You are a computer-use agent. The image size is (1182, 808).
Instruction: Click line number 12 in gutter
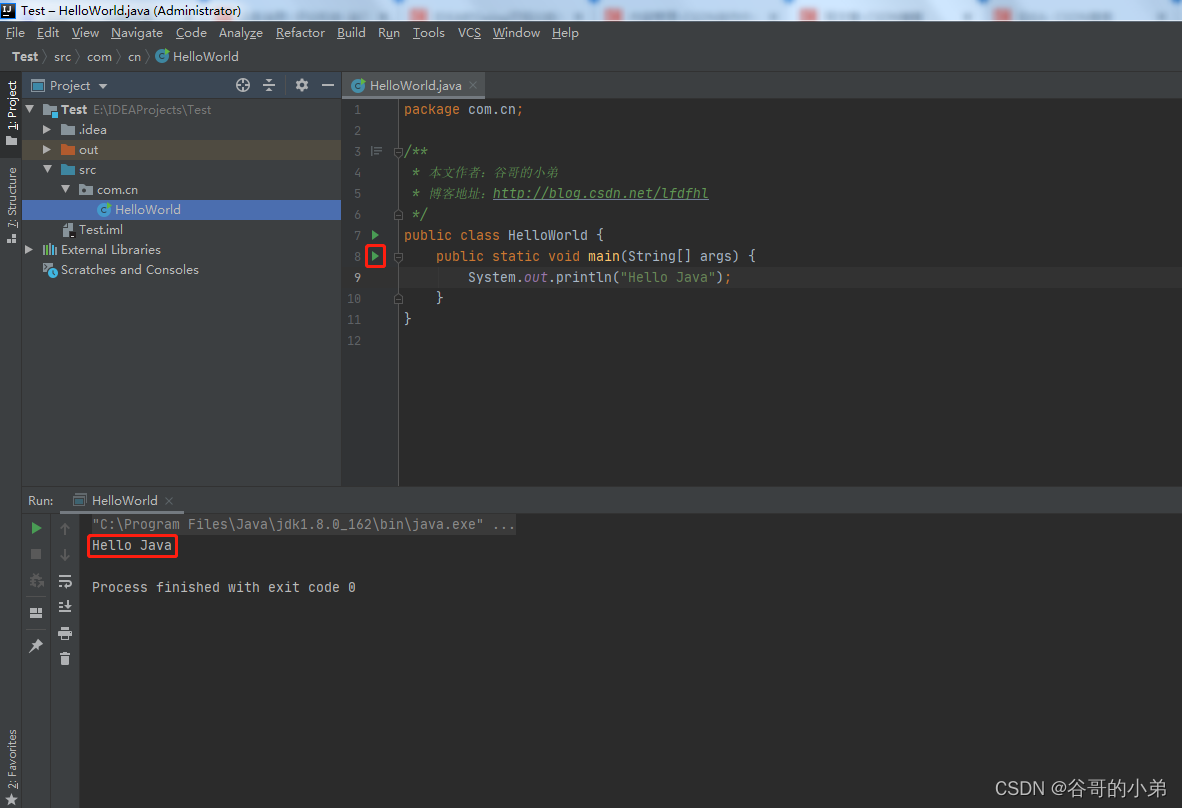pos(354,341)
